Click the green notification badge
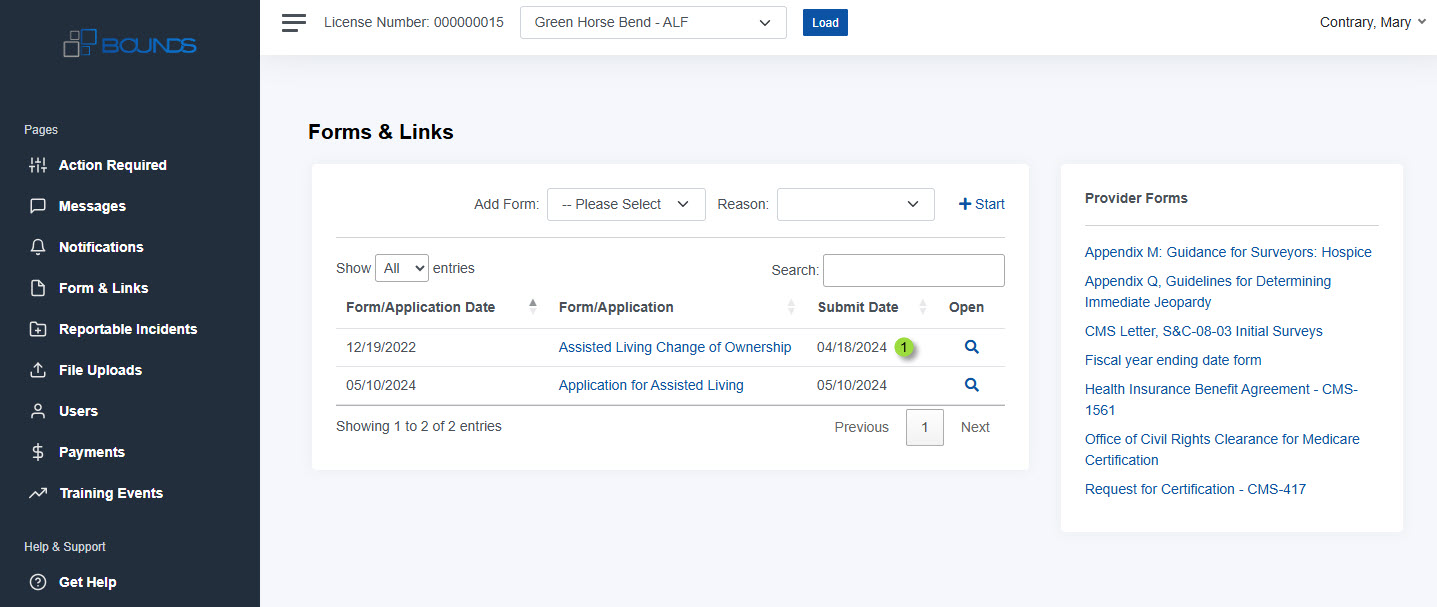 [x=904, y=347]
